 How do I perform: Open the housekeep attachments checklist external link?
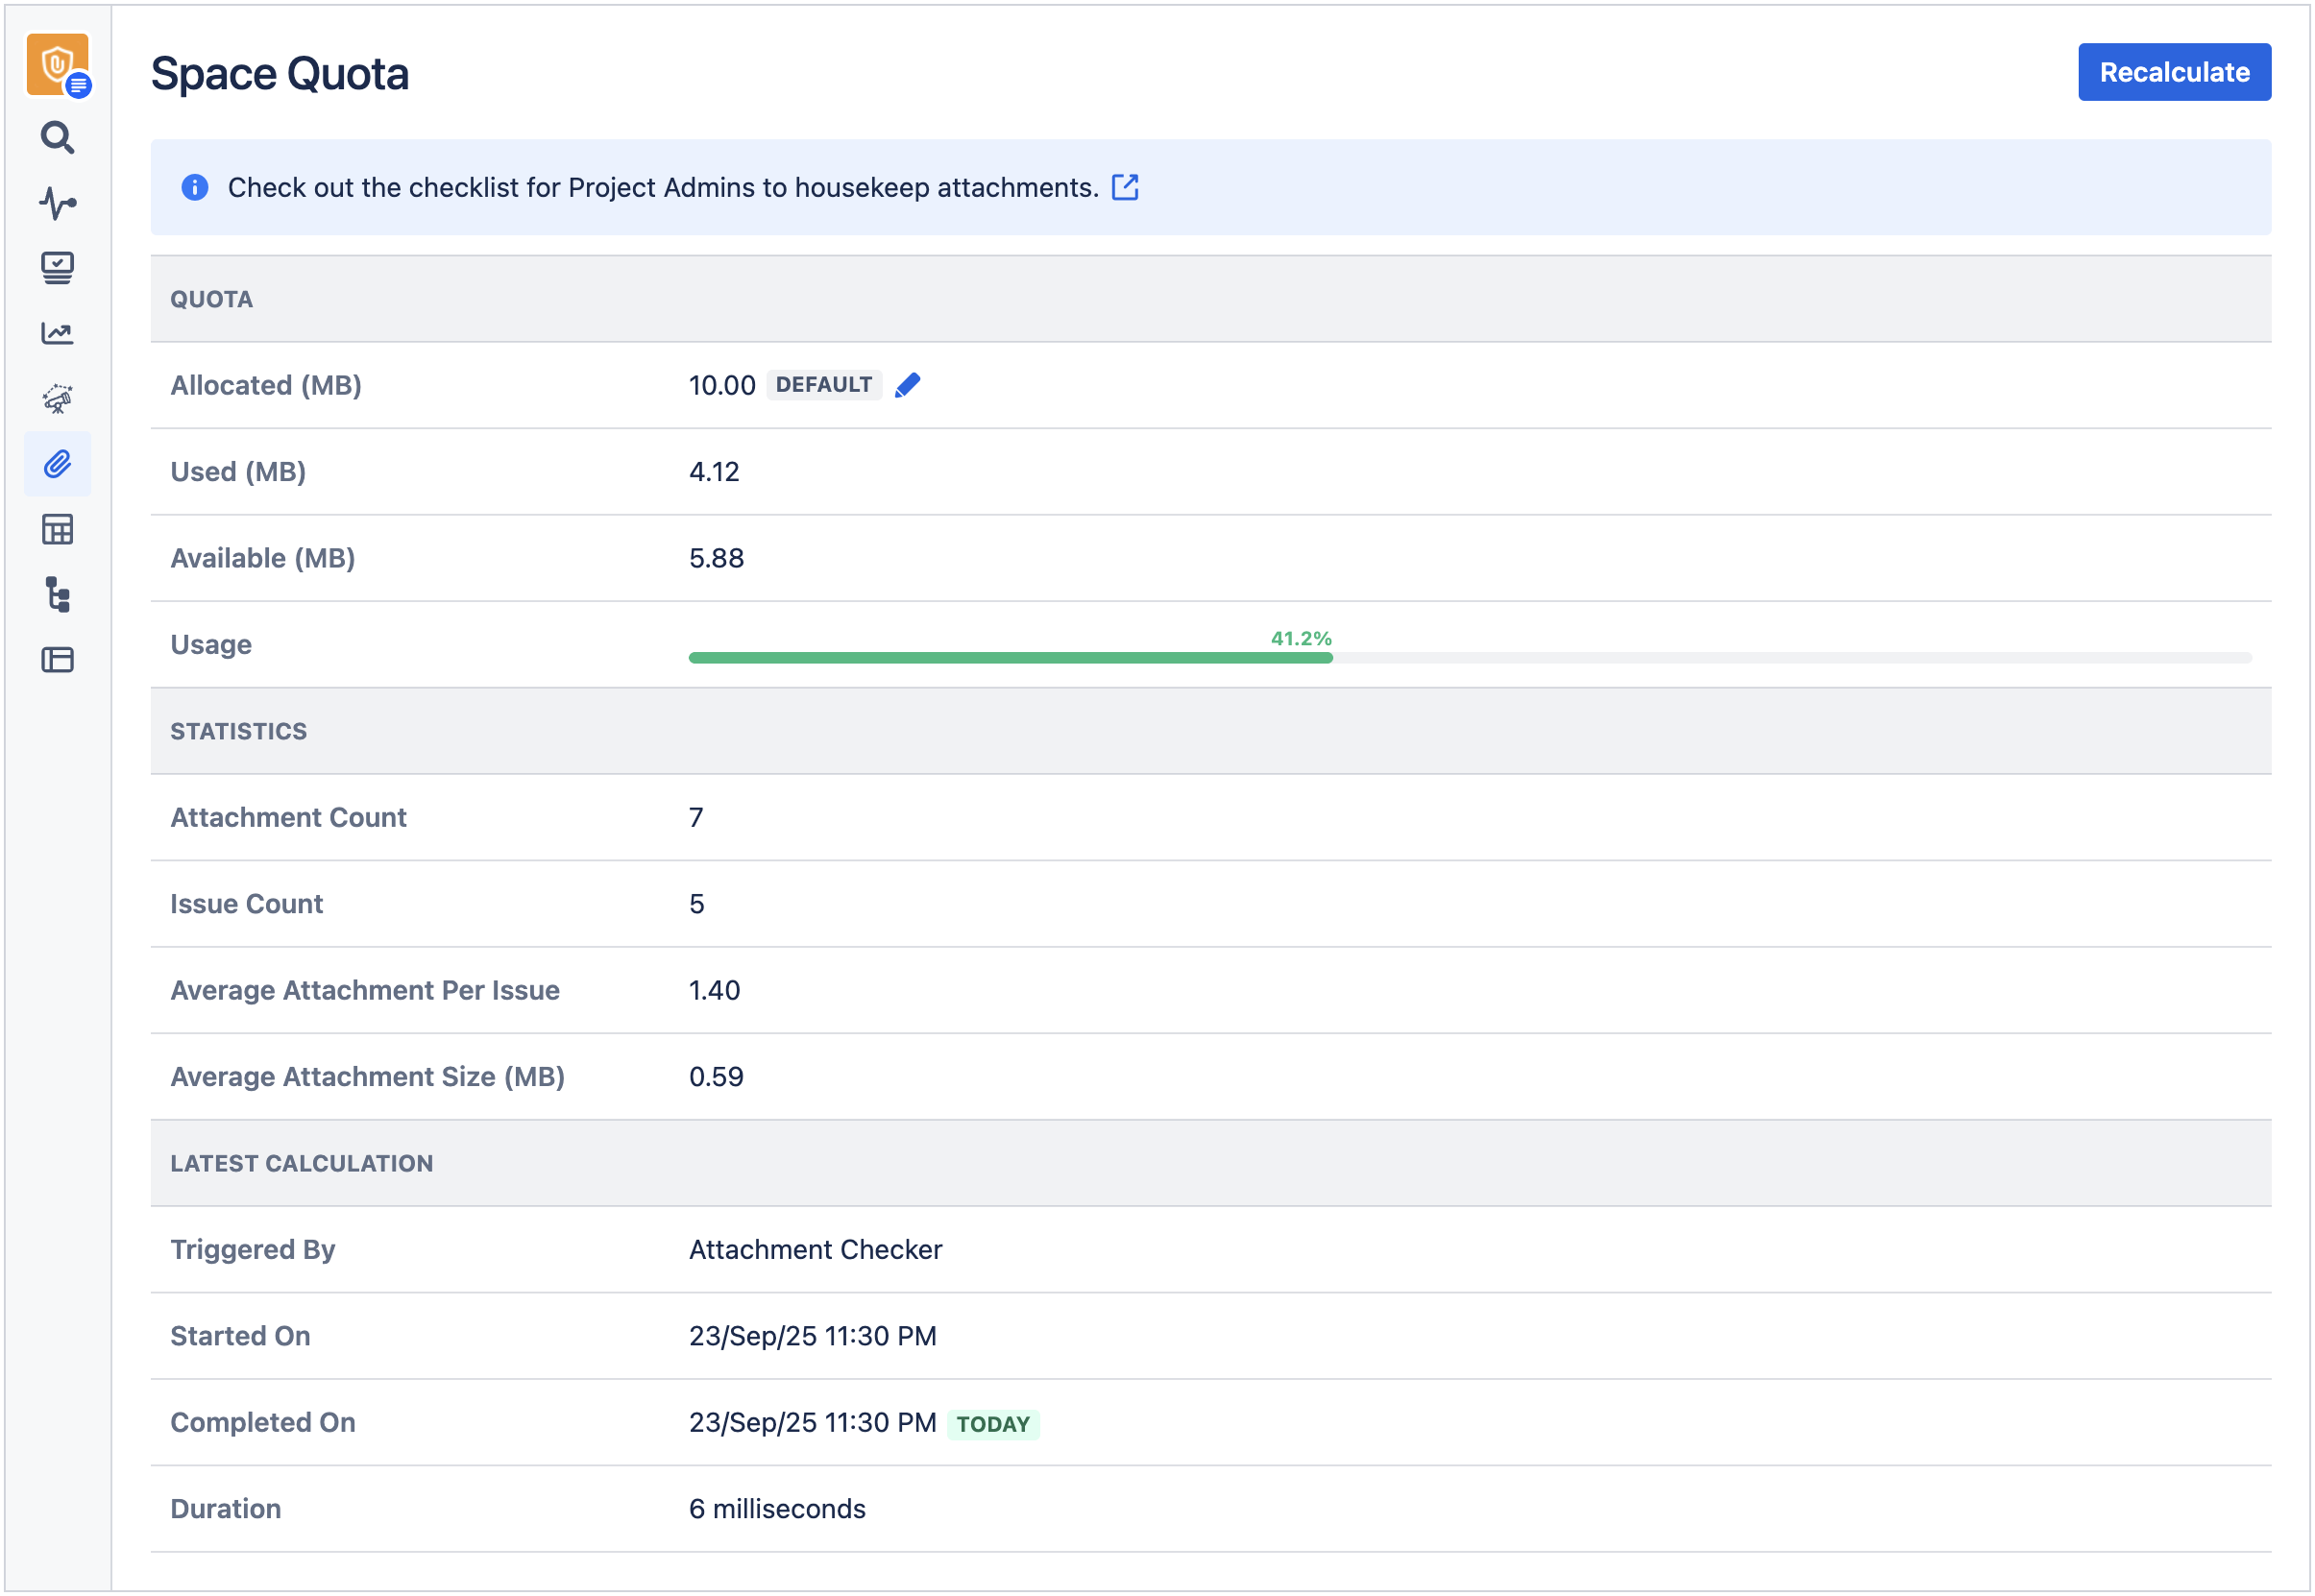click(x=1125, y=187)
